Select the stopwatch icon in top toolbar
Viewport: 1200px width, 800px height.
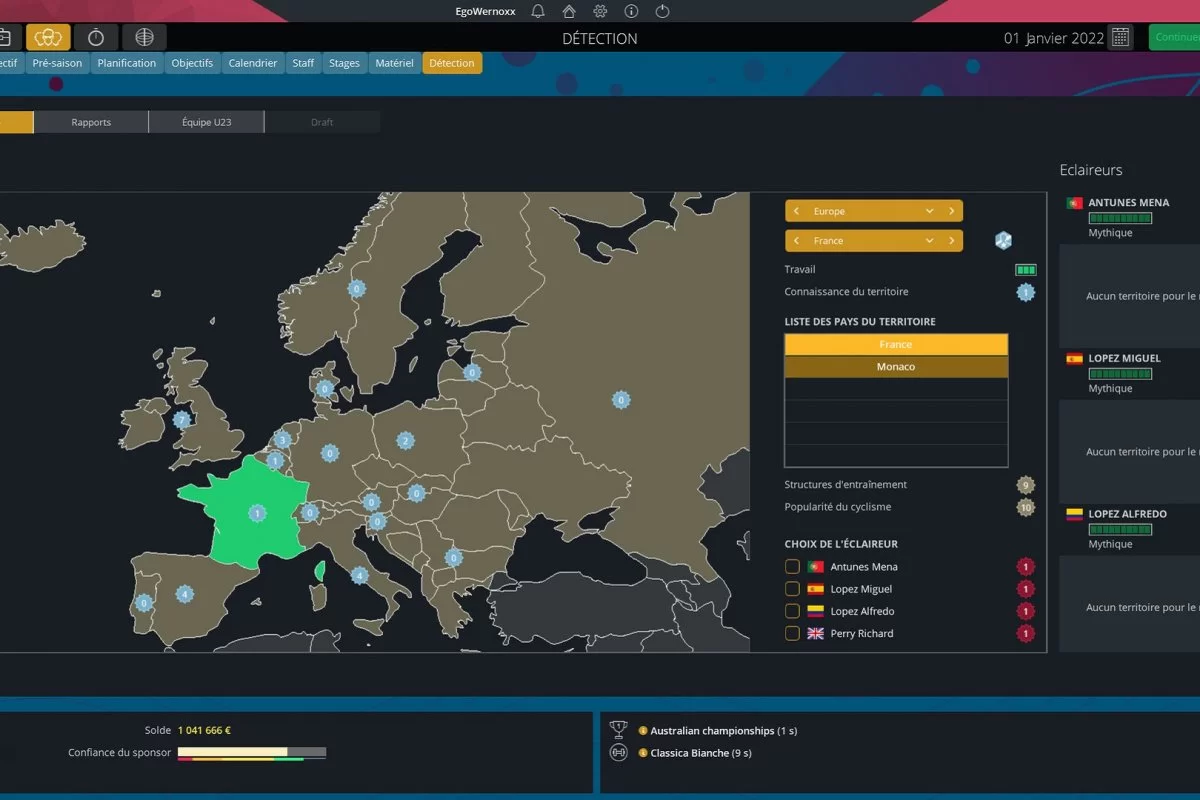pyautogui.click(x=96, y=38)
